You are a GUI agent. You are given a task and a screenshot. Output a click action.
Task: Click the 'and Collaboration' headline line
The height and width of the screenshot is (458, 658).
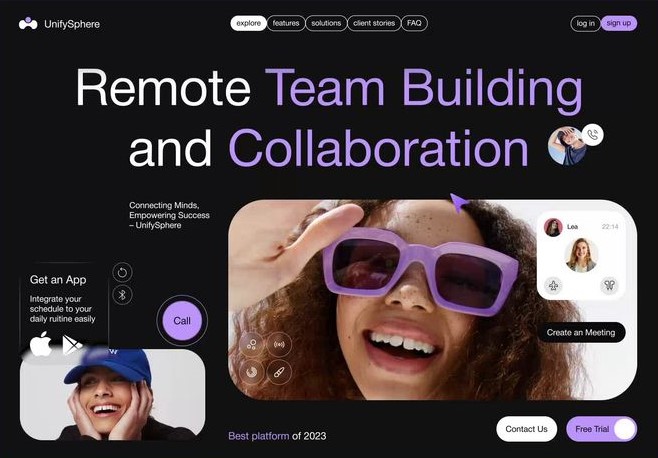[329, 148]
